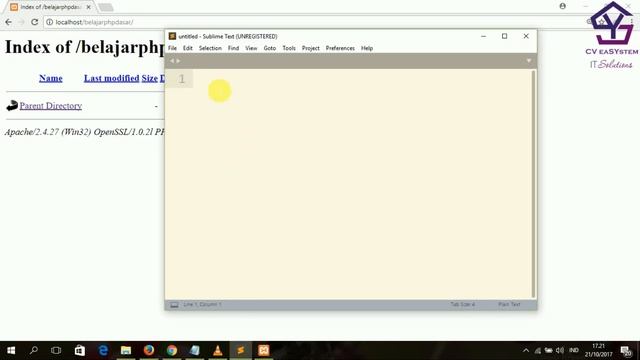
Task: Open the tab list dropdown arrow in Sublime Text
Action: pyautogui.click(x=529, y=61)
